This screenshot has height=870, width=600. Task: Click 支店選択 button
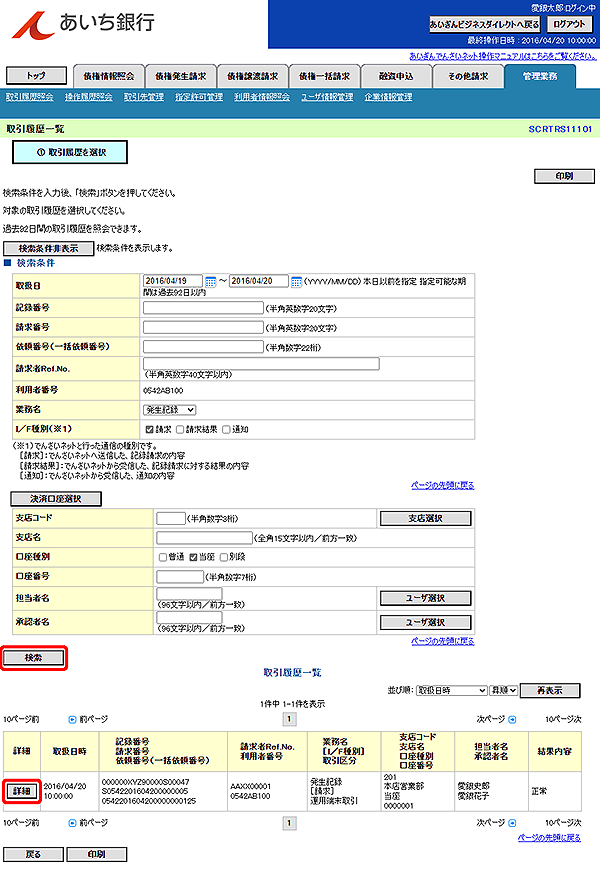[426, 518]
